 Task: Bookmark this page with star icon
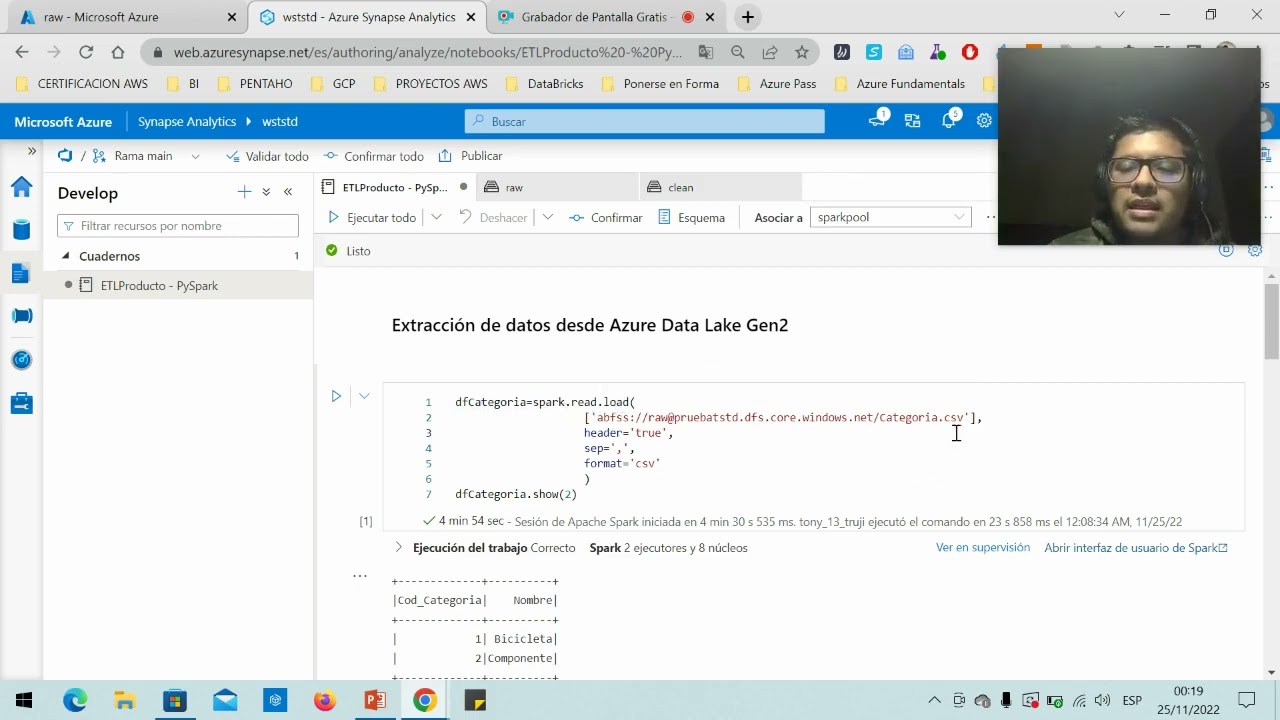[802, 52]
